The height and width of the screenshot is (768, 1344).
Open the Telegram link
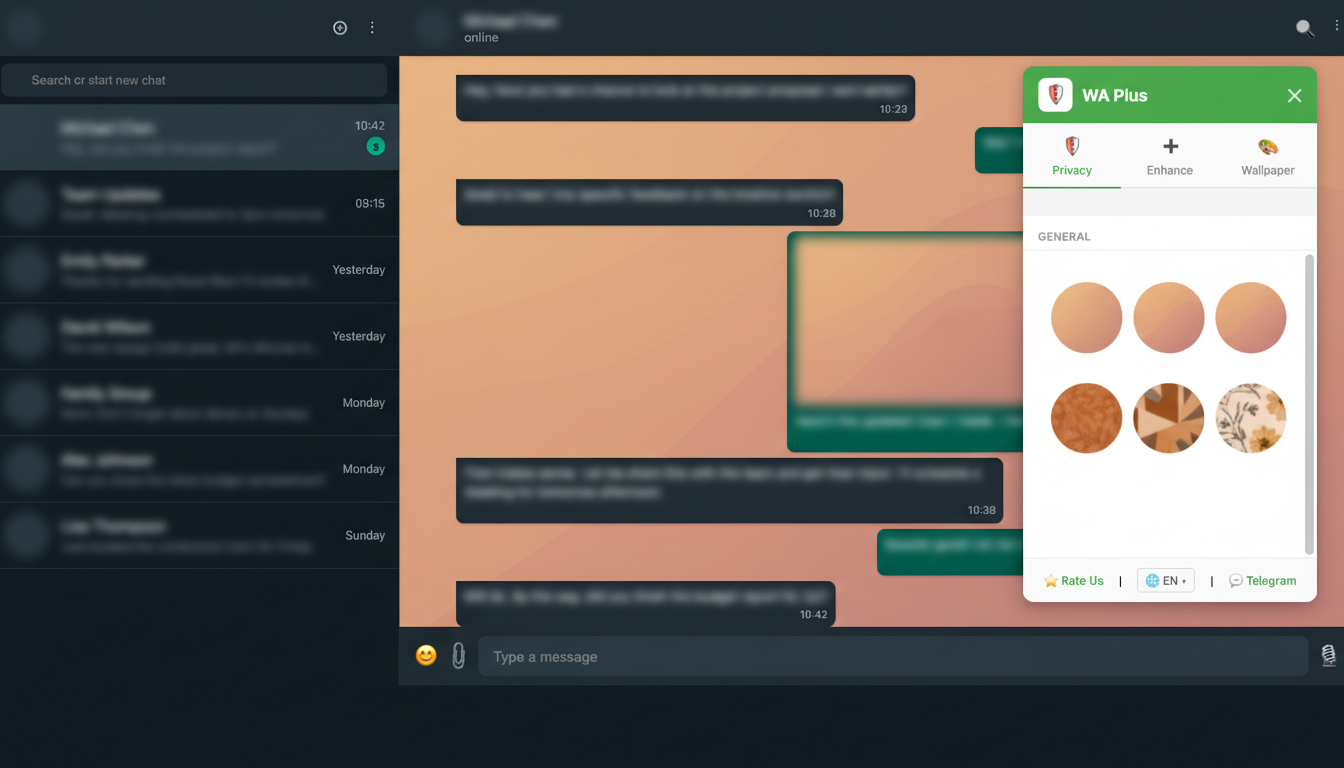1262,580
